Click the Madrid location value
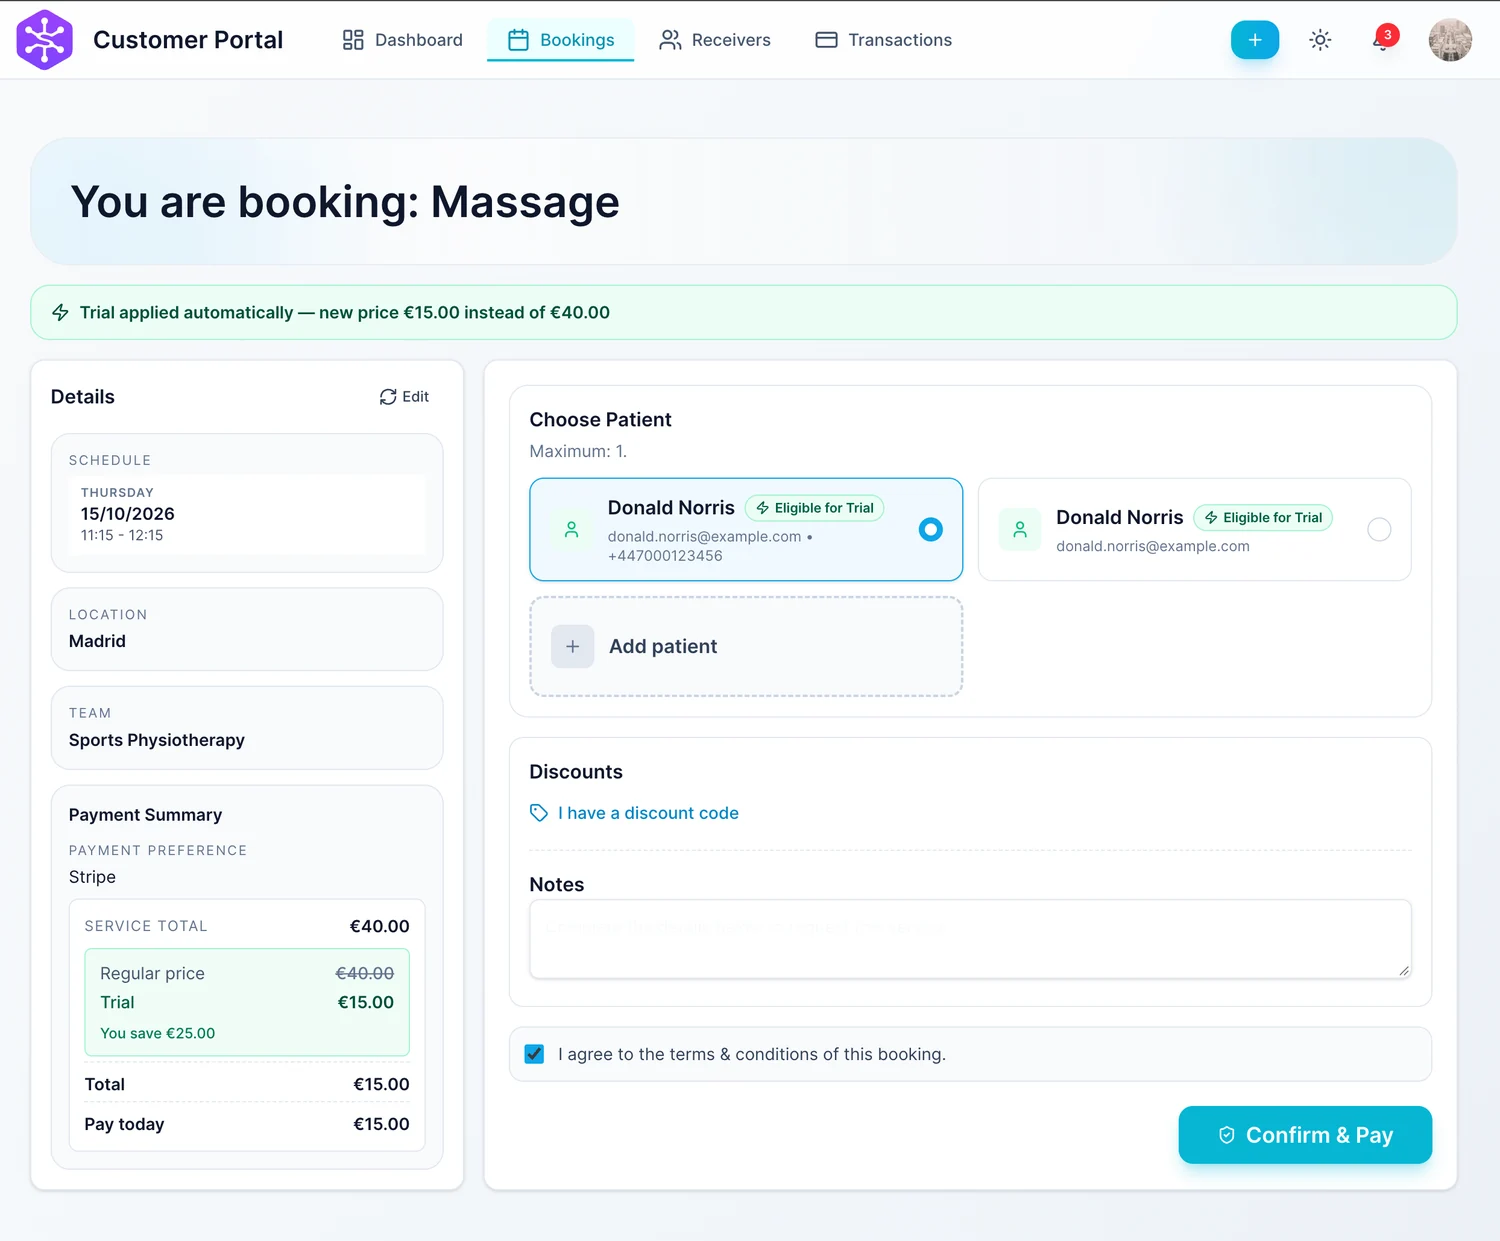Image resolution: width=1500 pixels, height=1241 pixels. pos(97,641)
